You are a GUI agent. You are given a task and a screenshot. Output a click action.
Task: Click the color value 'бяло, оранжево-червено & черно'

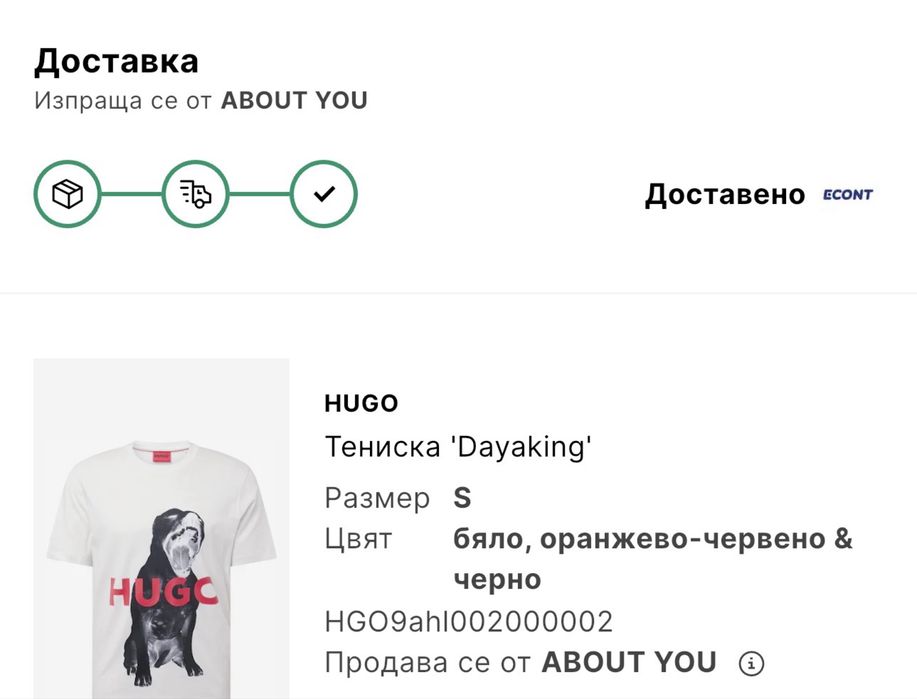tap(652, 539)
